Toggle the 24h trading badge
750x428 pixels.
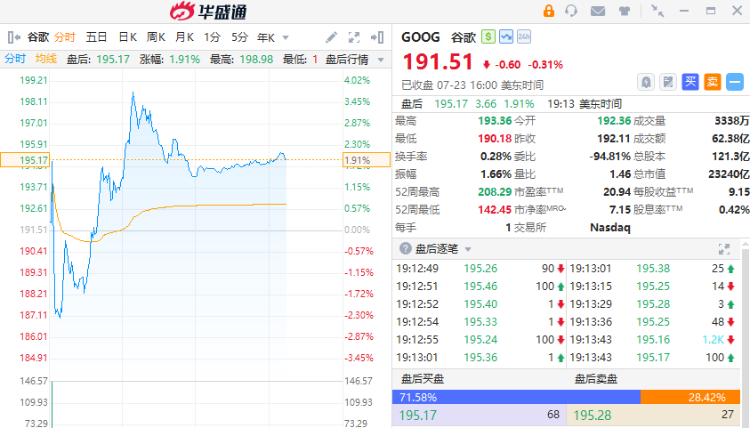[524, 36]
